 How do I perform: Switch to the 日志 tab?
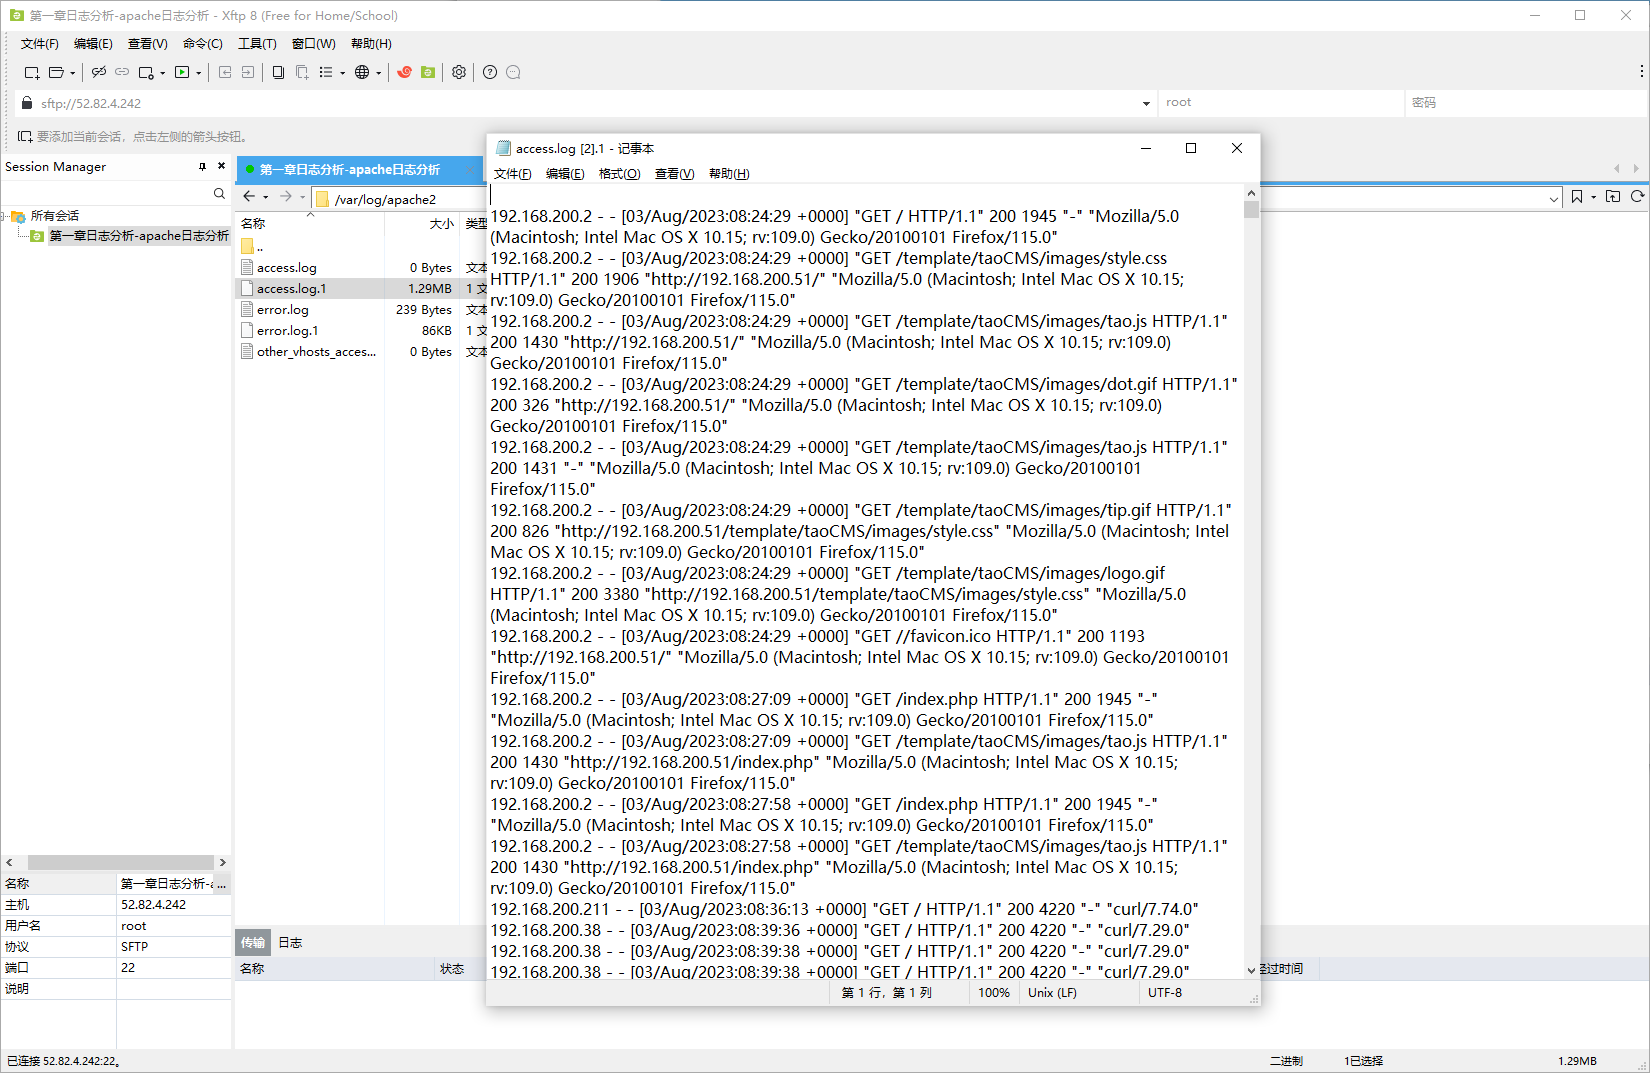click(290, 943)
